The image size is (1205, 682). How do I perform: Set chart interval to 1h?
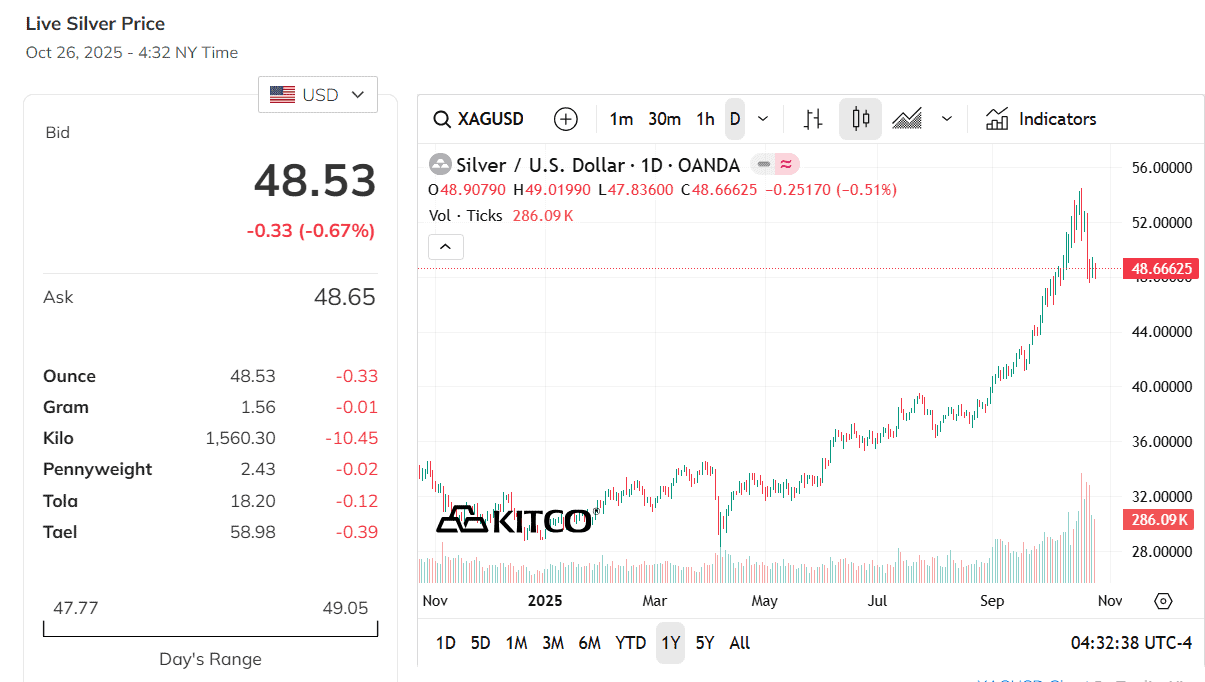click(x=706, y=119)
